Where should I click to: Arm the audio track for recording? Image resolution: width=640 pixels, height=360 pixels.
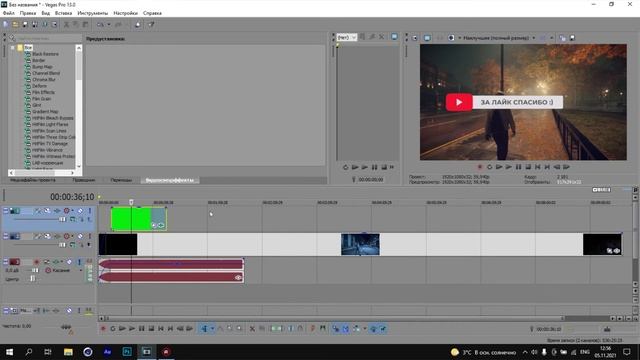coord(36,262)
